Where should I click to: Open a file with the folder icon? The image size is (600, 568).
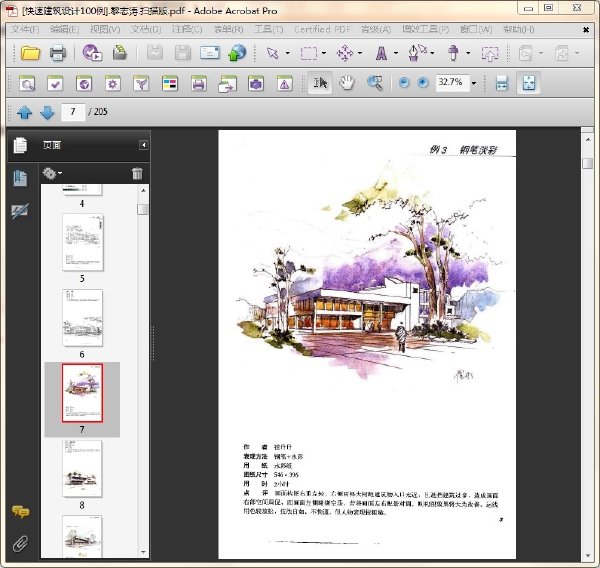tap(31, 53)
